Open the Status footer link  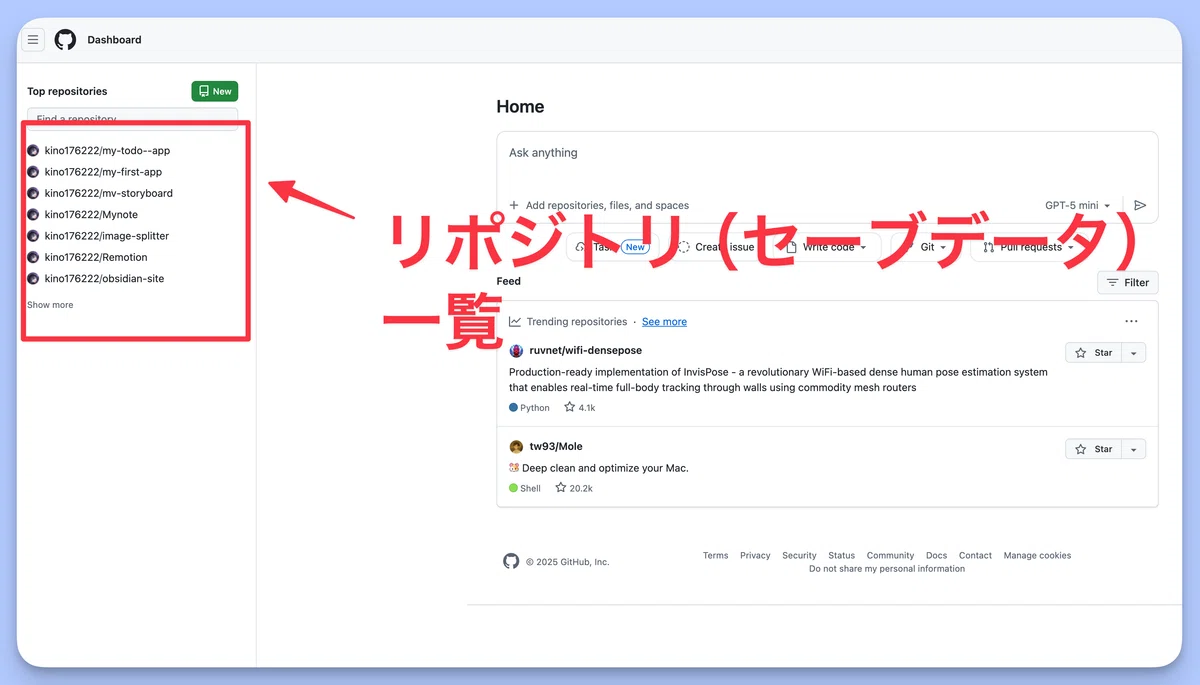[x=841, y=556]
